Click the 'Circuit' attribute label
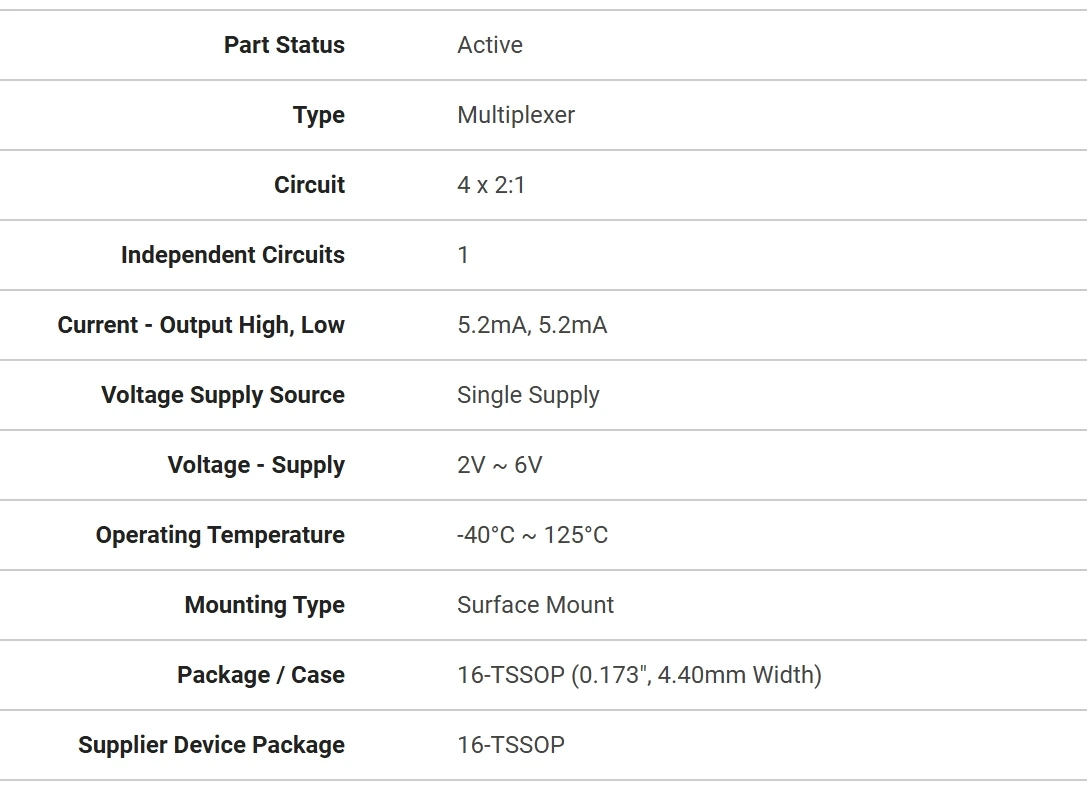1087x789 pixels. pyautogui.click(x=309, y=185)
